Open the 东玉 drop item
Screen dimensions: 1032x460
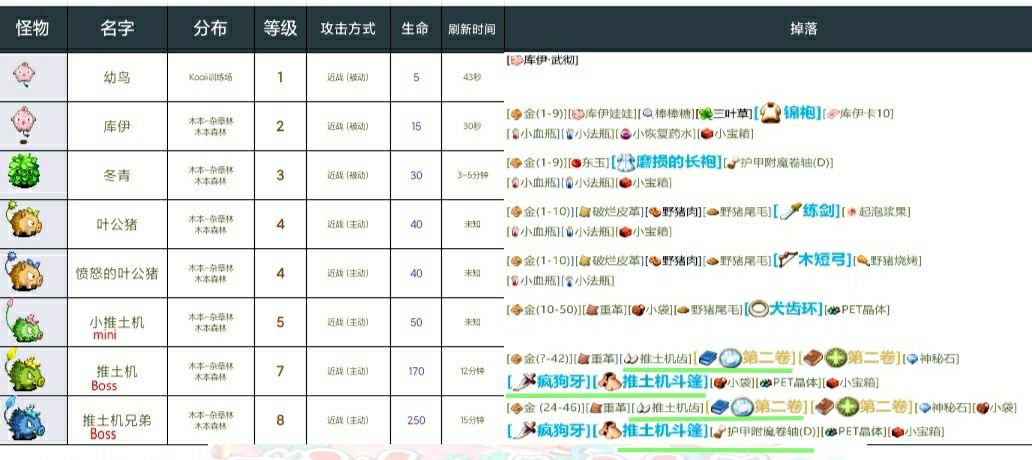coord(588,163)
